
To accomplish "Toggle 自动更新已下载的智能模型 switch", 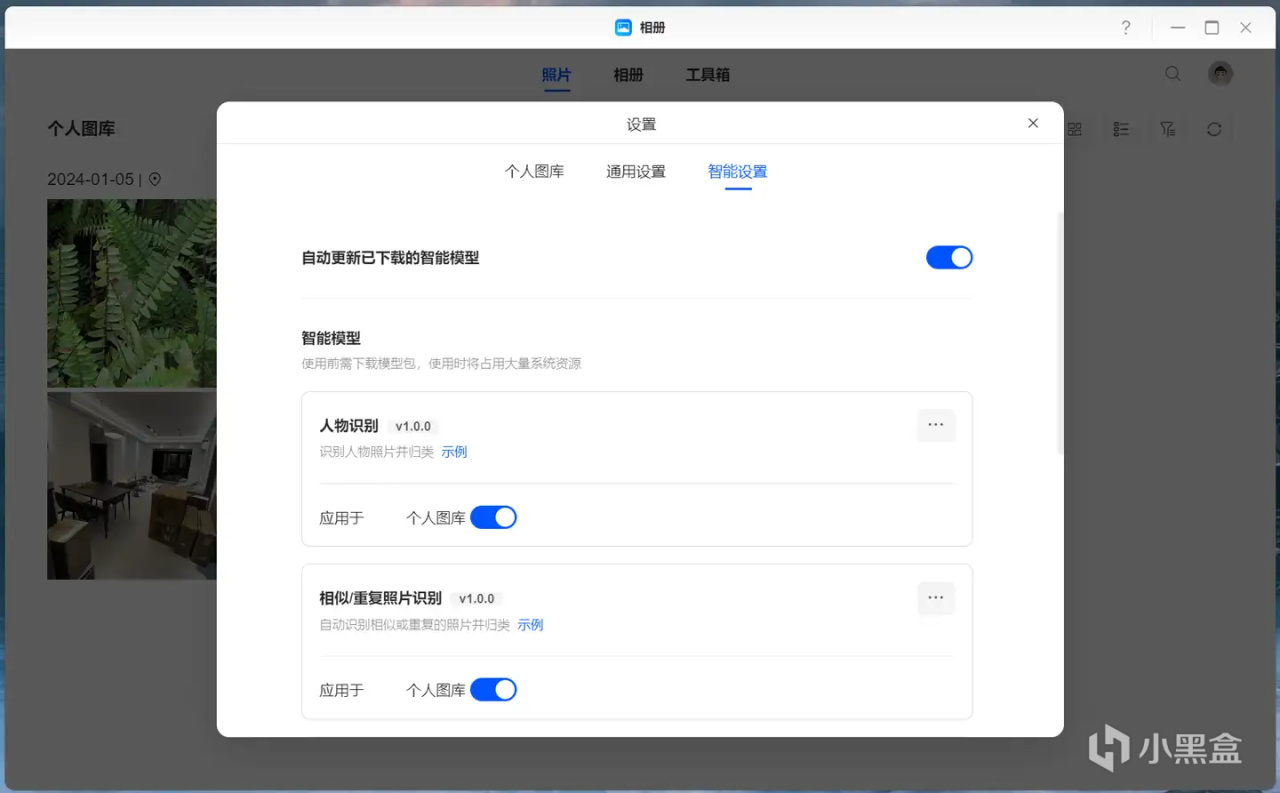I will tap(949, 258).
